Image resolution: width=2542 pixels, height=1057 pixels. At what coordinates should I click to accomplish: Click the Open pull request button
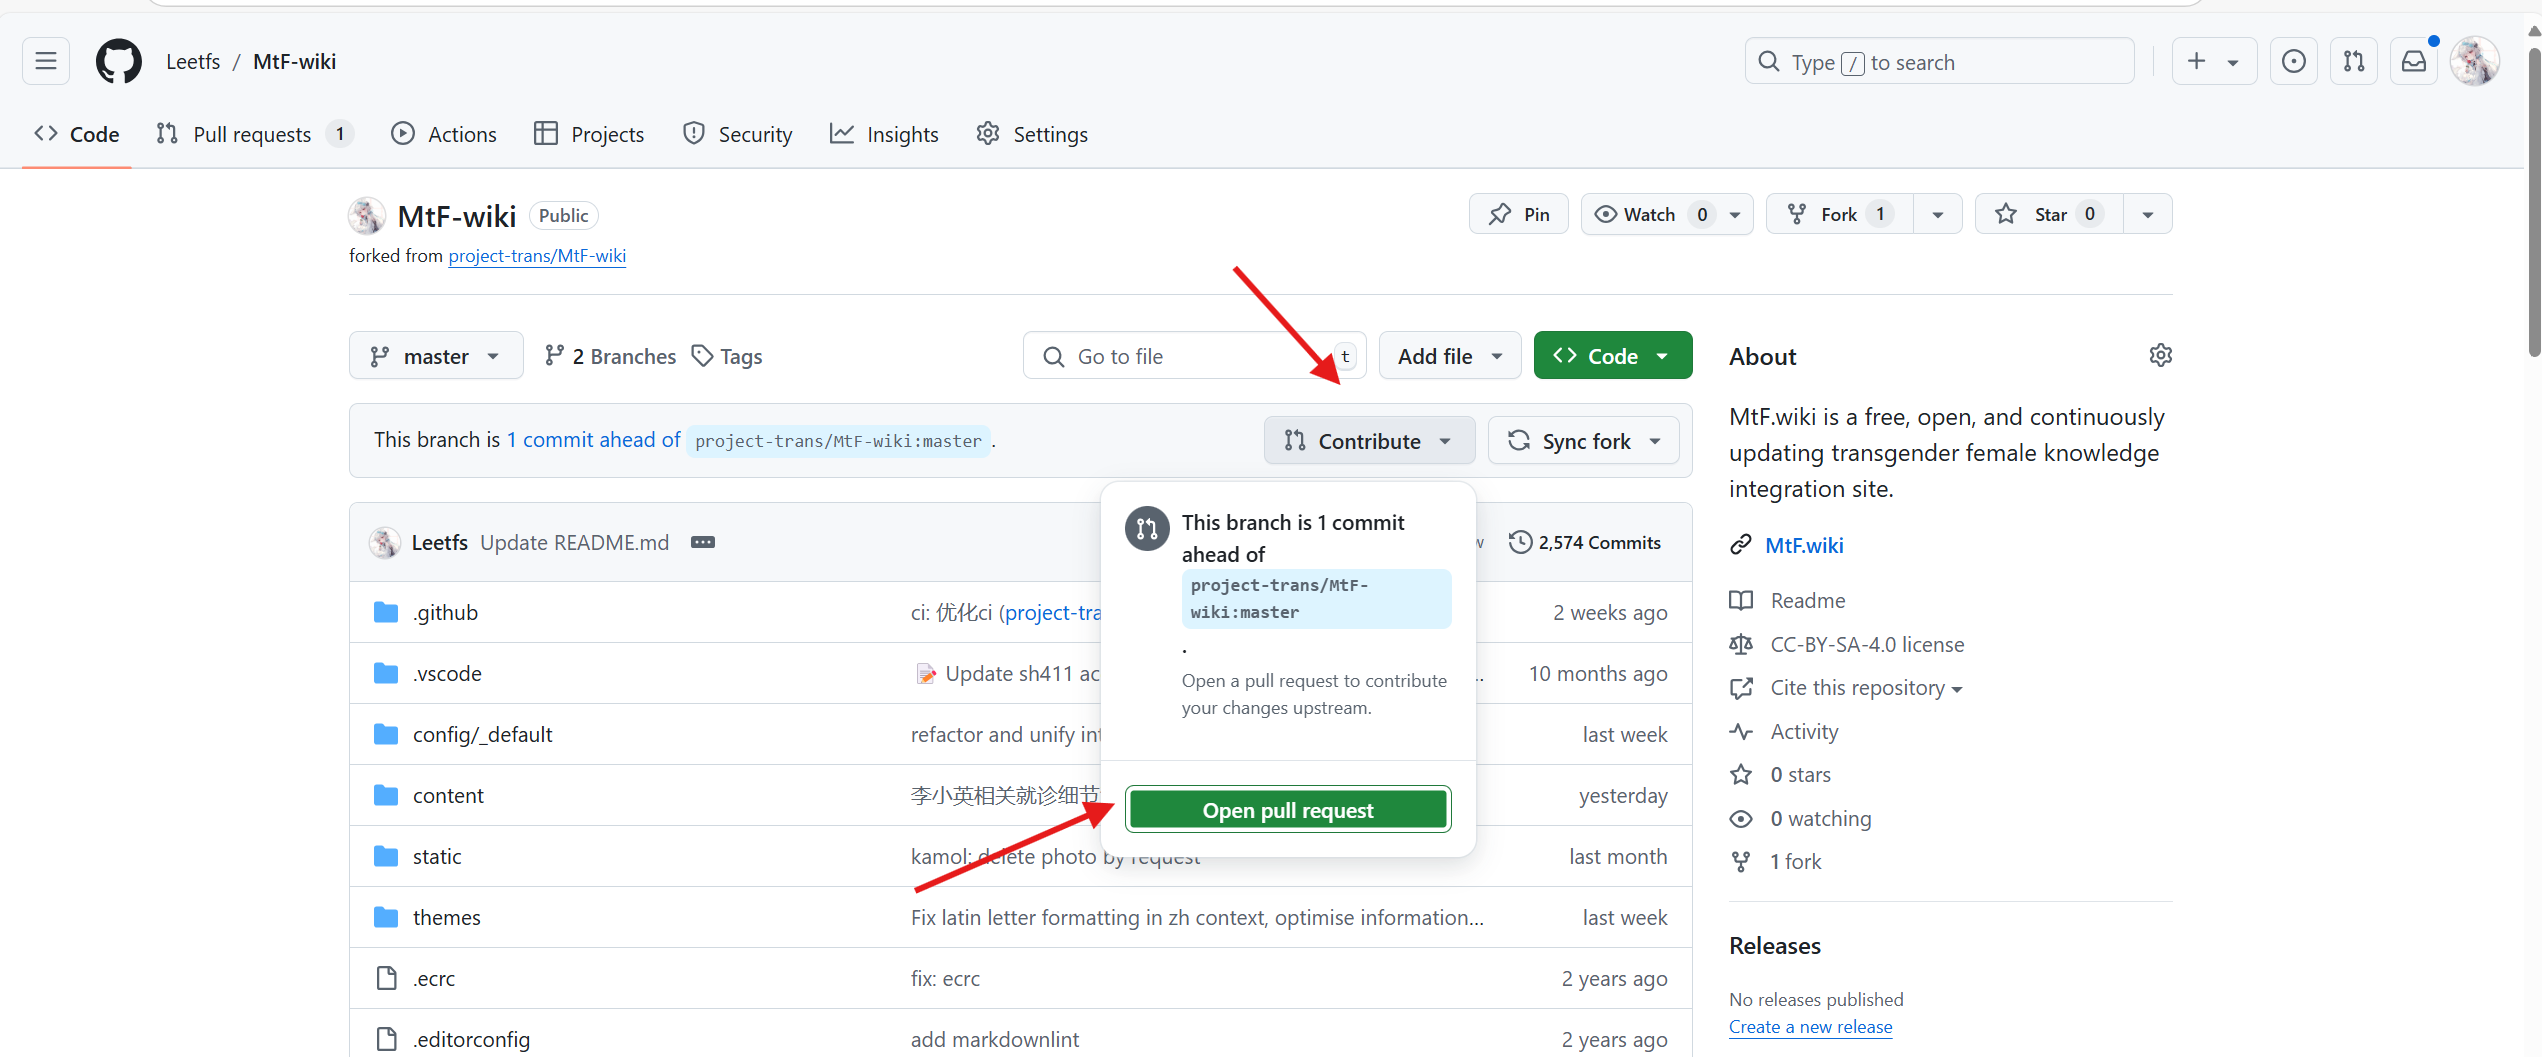point(1288,810)
